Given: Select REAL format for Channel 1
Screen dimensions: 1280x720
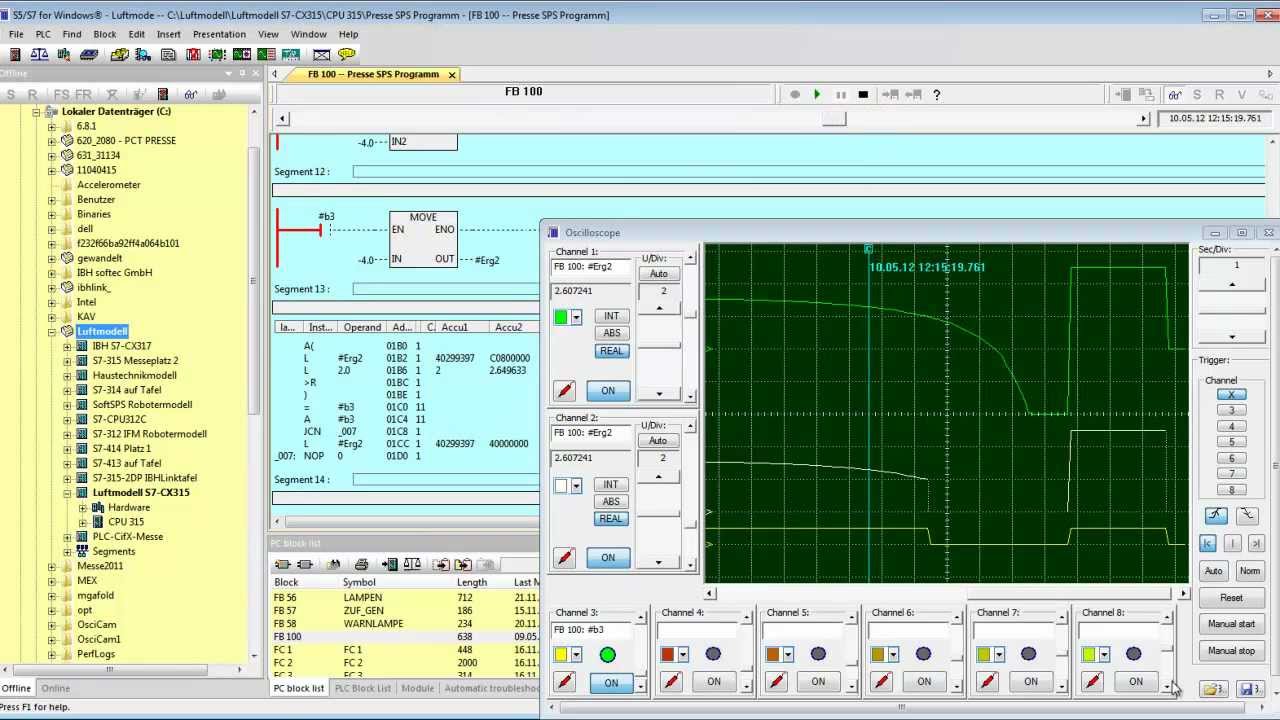Looking at the screenshot, I should pos(611,351).
